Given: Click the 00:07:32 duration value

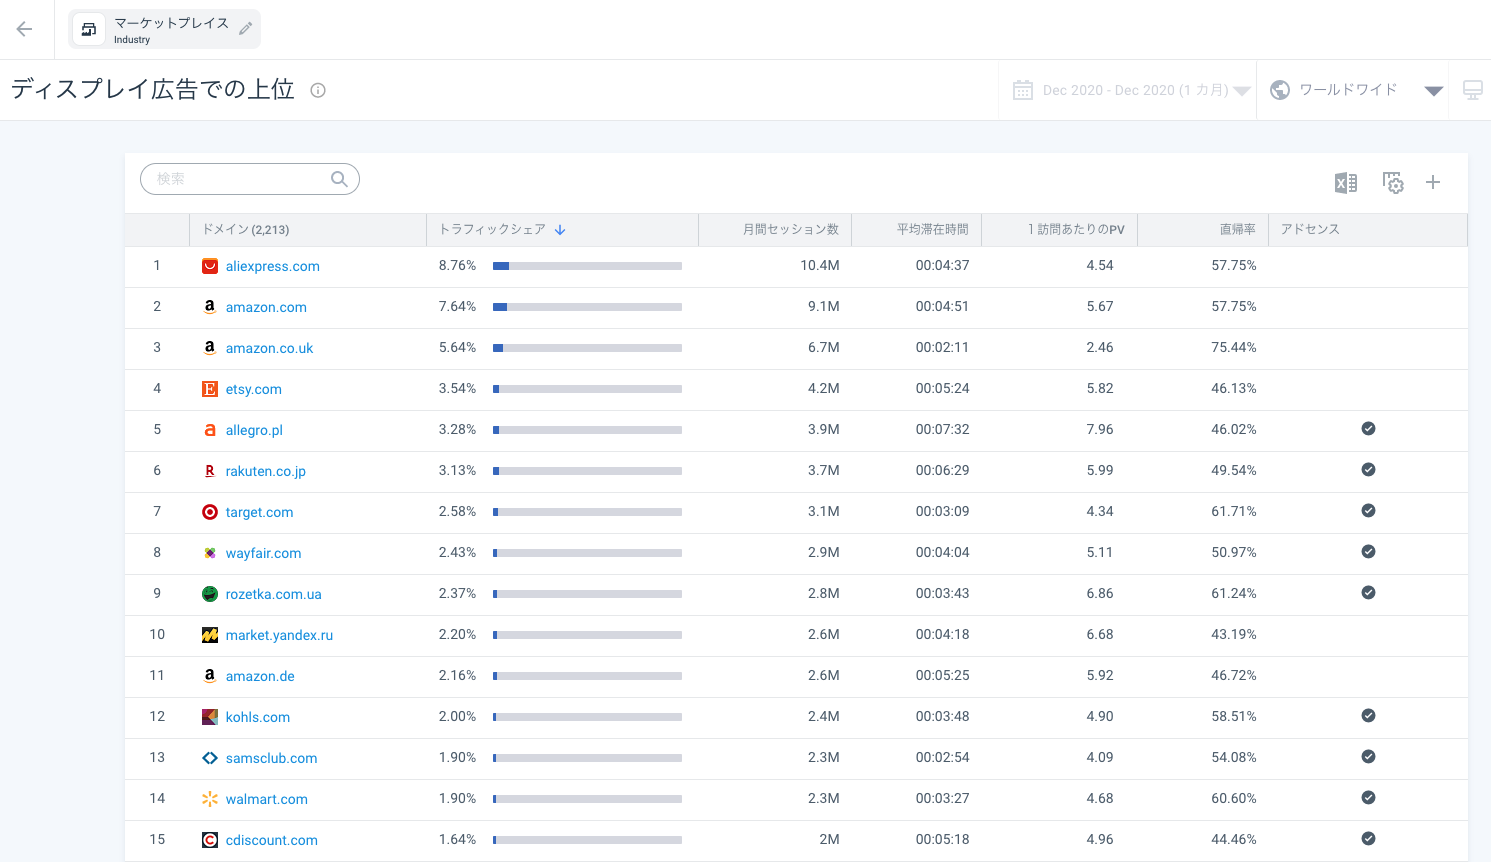Looking at the screenshot, I should 943,430.
